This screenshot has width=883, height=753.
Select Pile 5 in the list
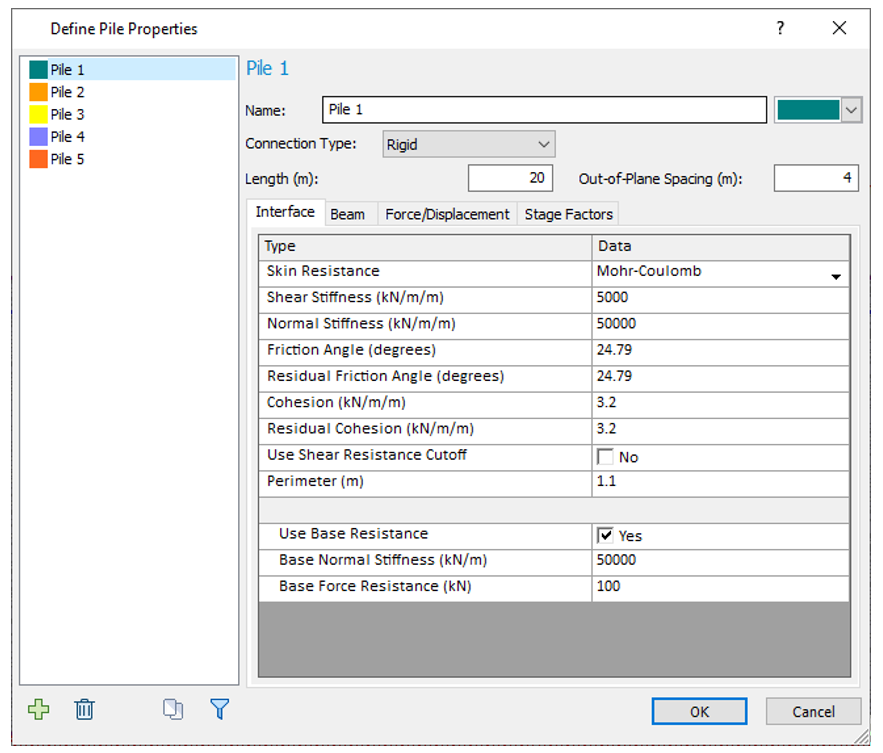[68, 159]
